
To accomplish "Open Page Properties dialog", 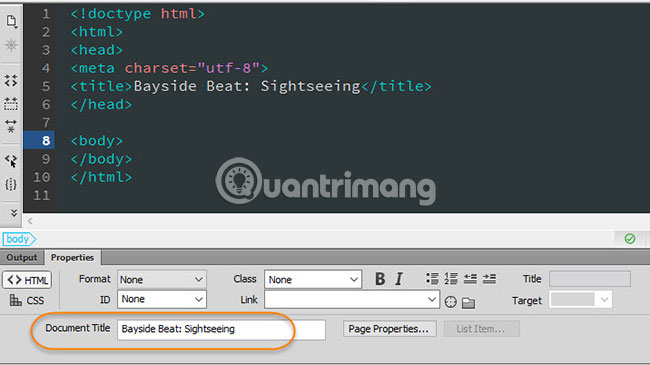I will pyautogui.click(x=389, y=329).
